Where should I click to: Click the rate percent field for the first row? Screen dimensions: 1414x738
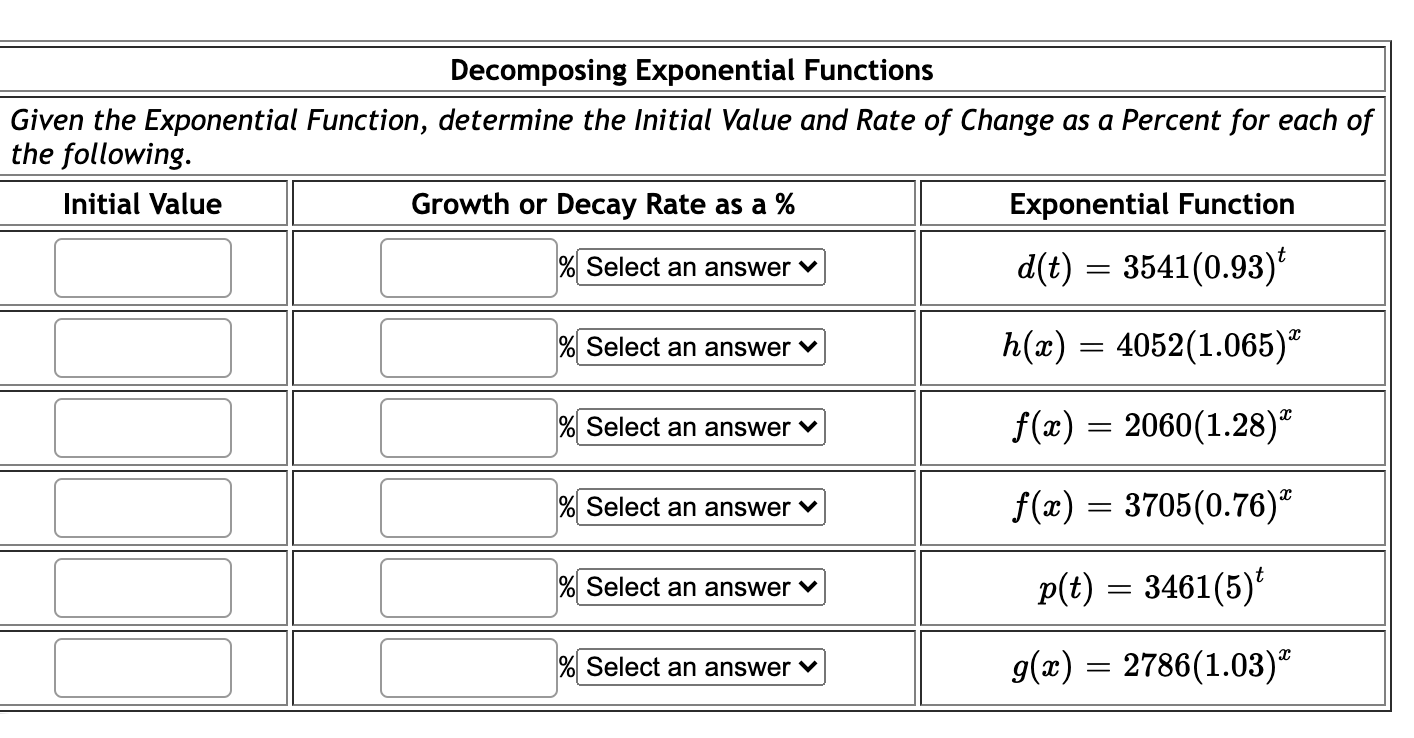[468, 267]
